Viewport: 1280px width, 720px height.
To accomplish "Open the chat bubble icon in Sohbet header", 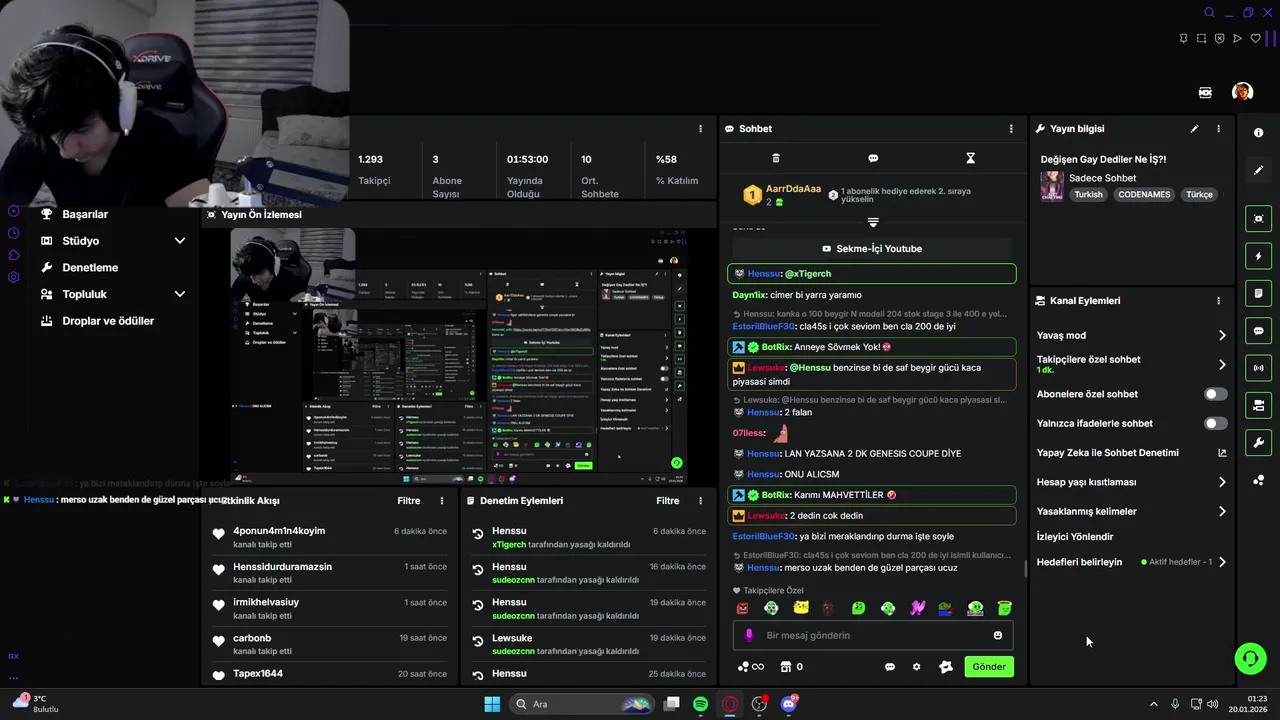I will 873,158.
